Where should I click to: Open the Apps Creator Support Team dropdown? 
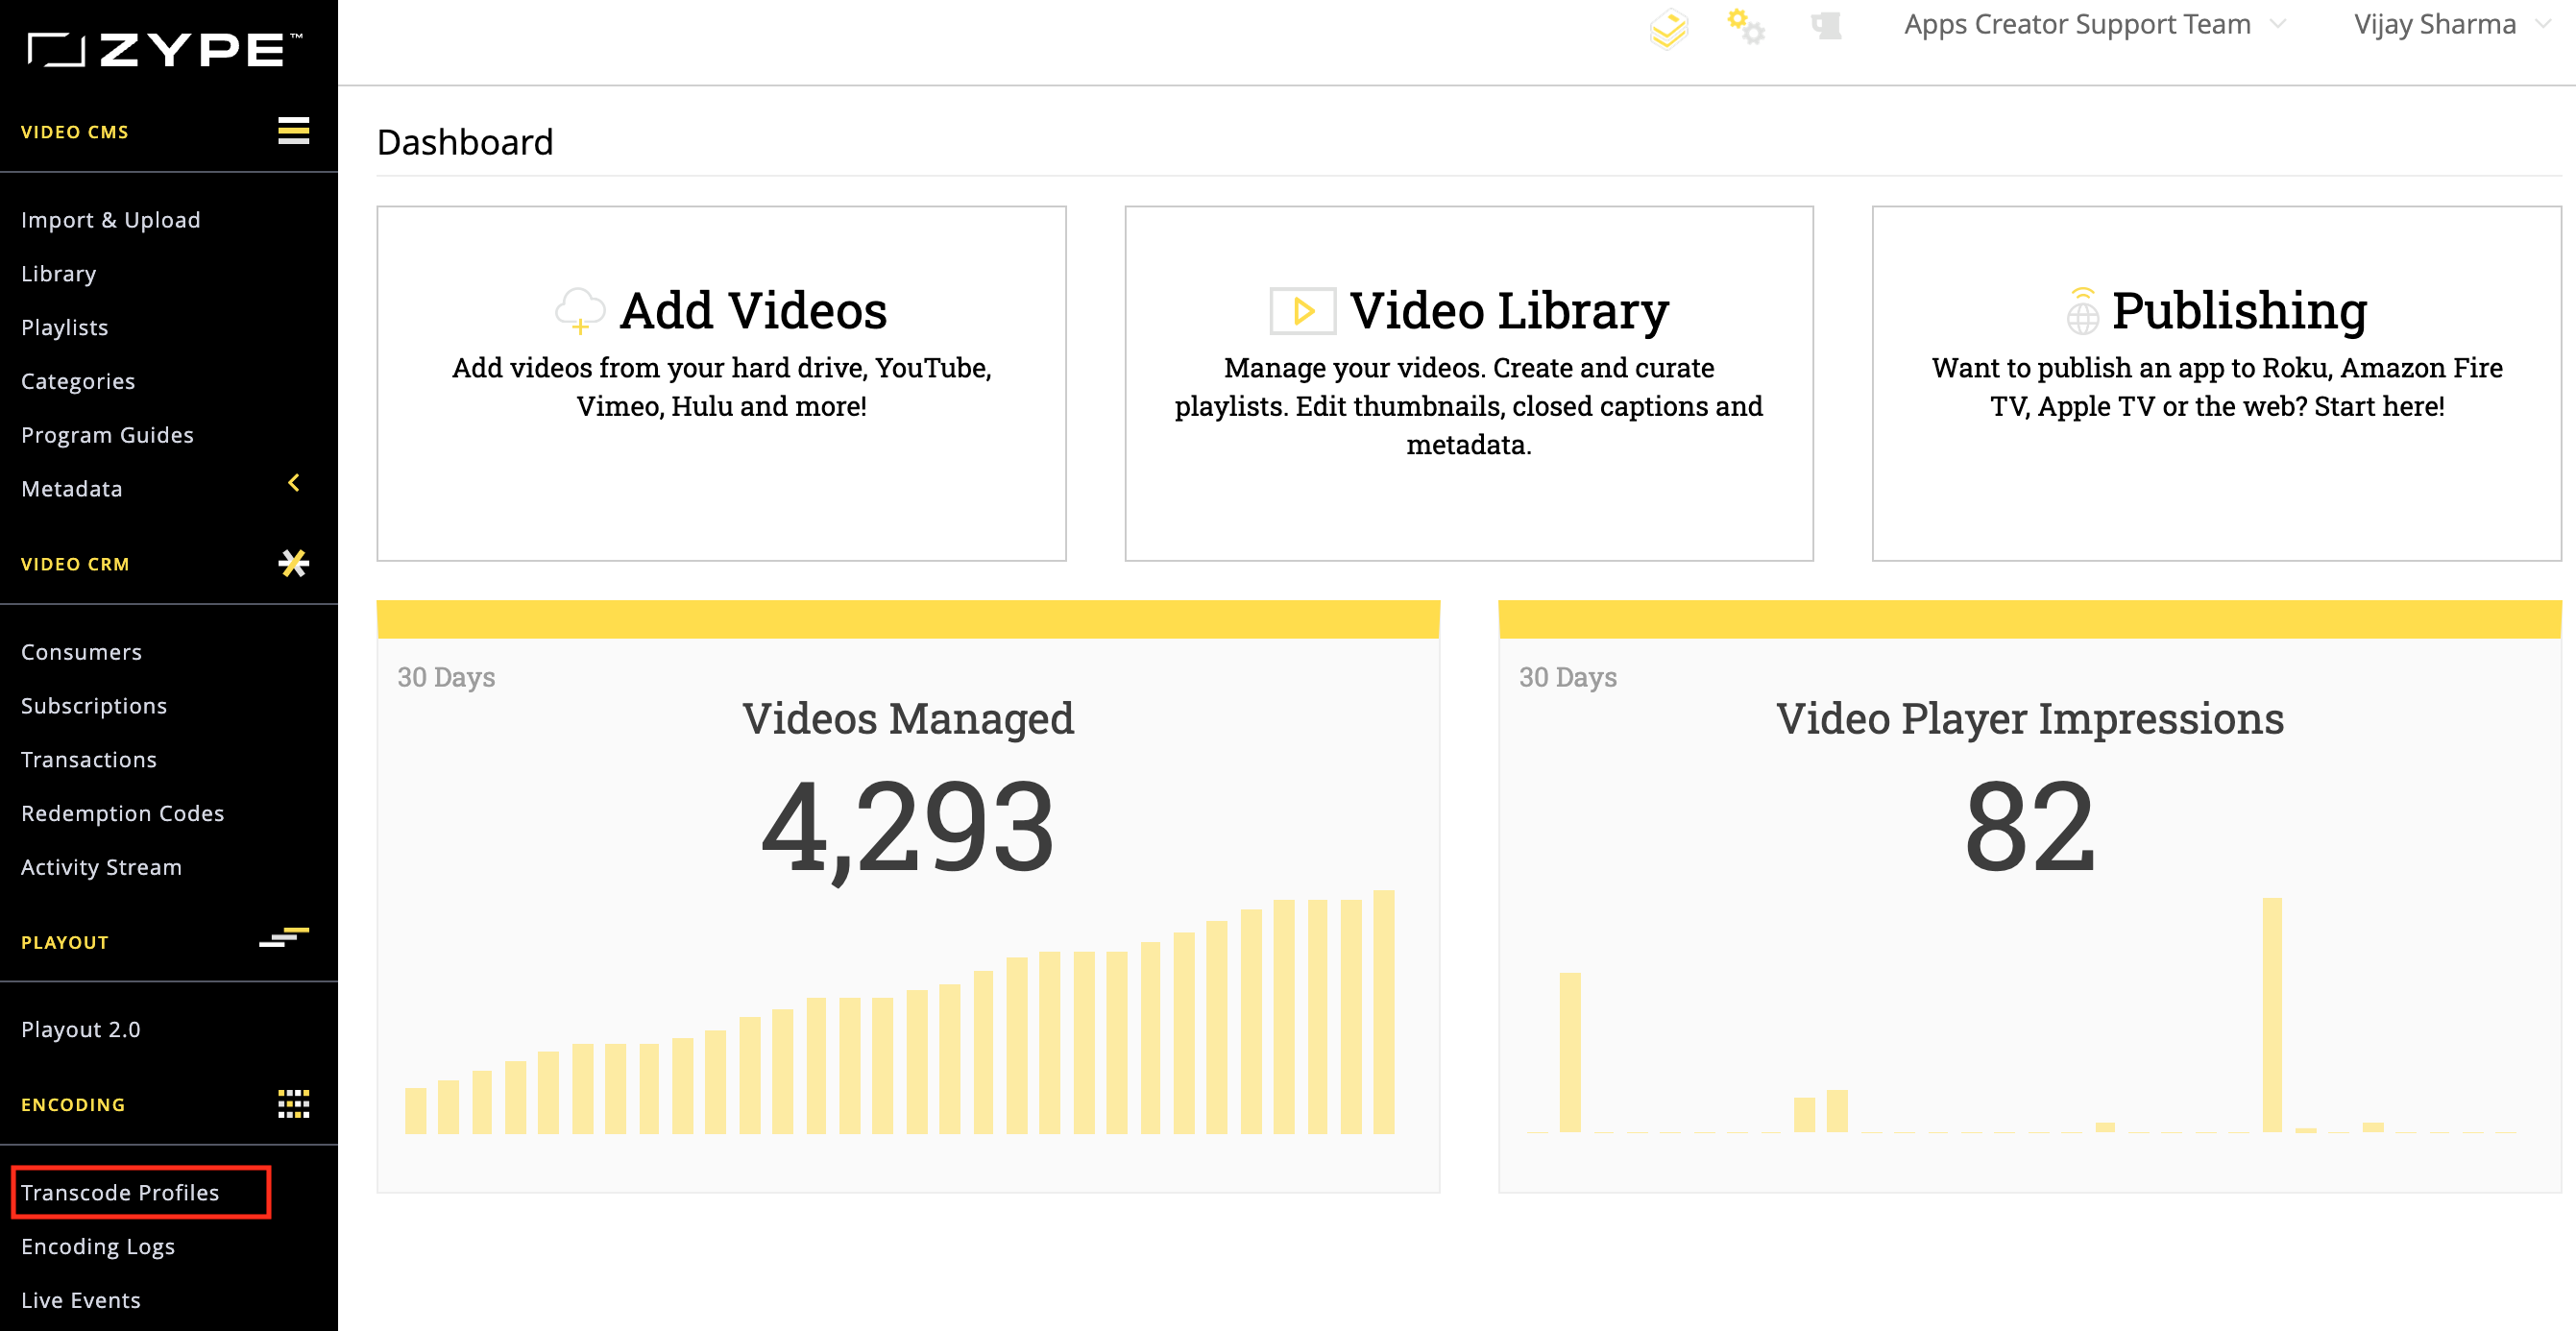click(x=2094, y=25)
